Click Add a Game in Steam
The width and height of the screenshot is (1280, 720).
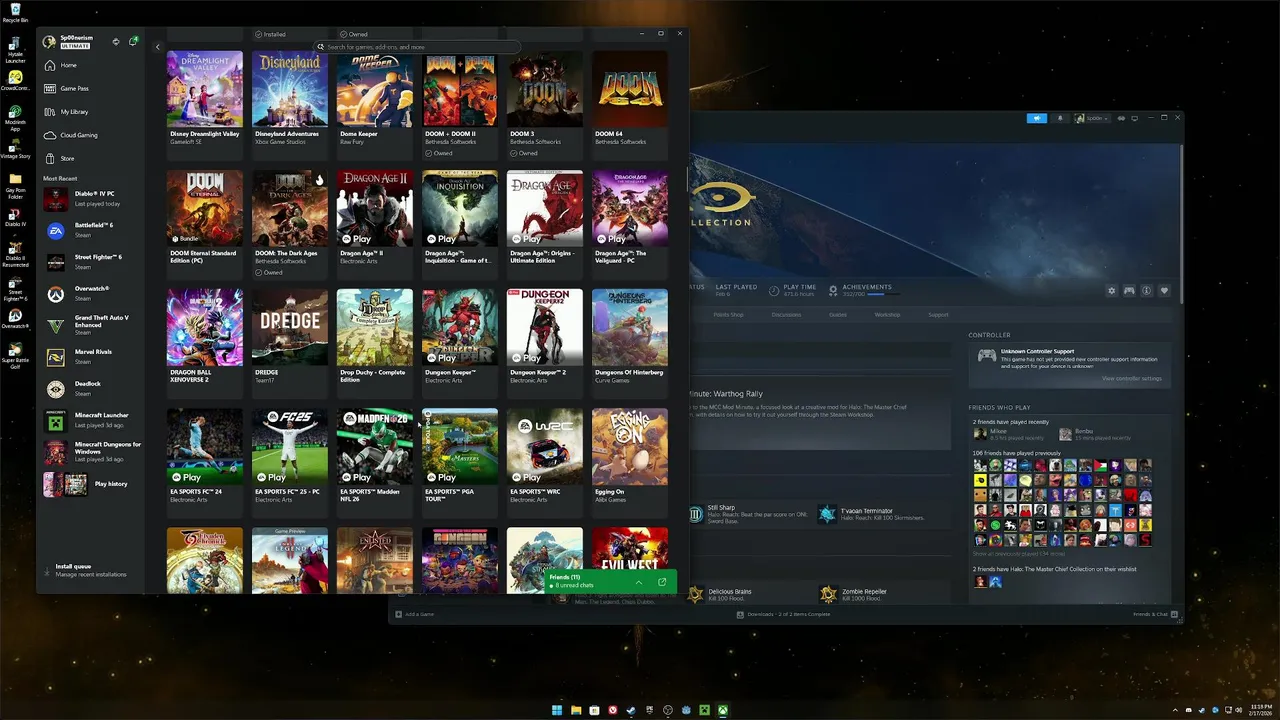pos(415,614)
